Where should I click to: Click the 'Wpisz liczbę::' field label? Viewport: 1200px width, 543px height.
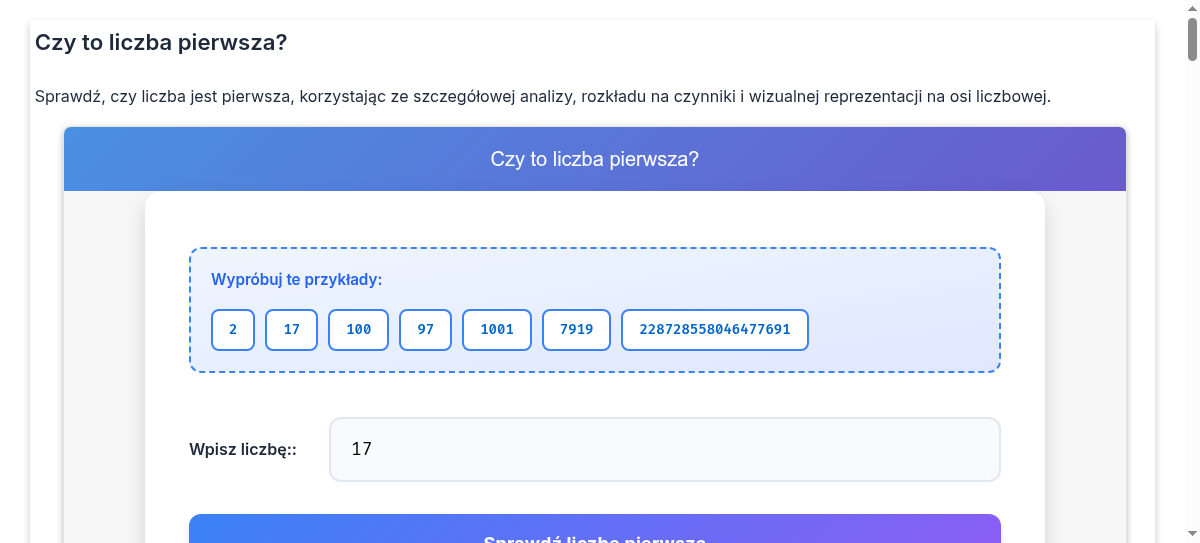[x=243, y=450]
